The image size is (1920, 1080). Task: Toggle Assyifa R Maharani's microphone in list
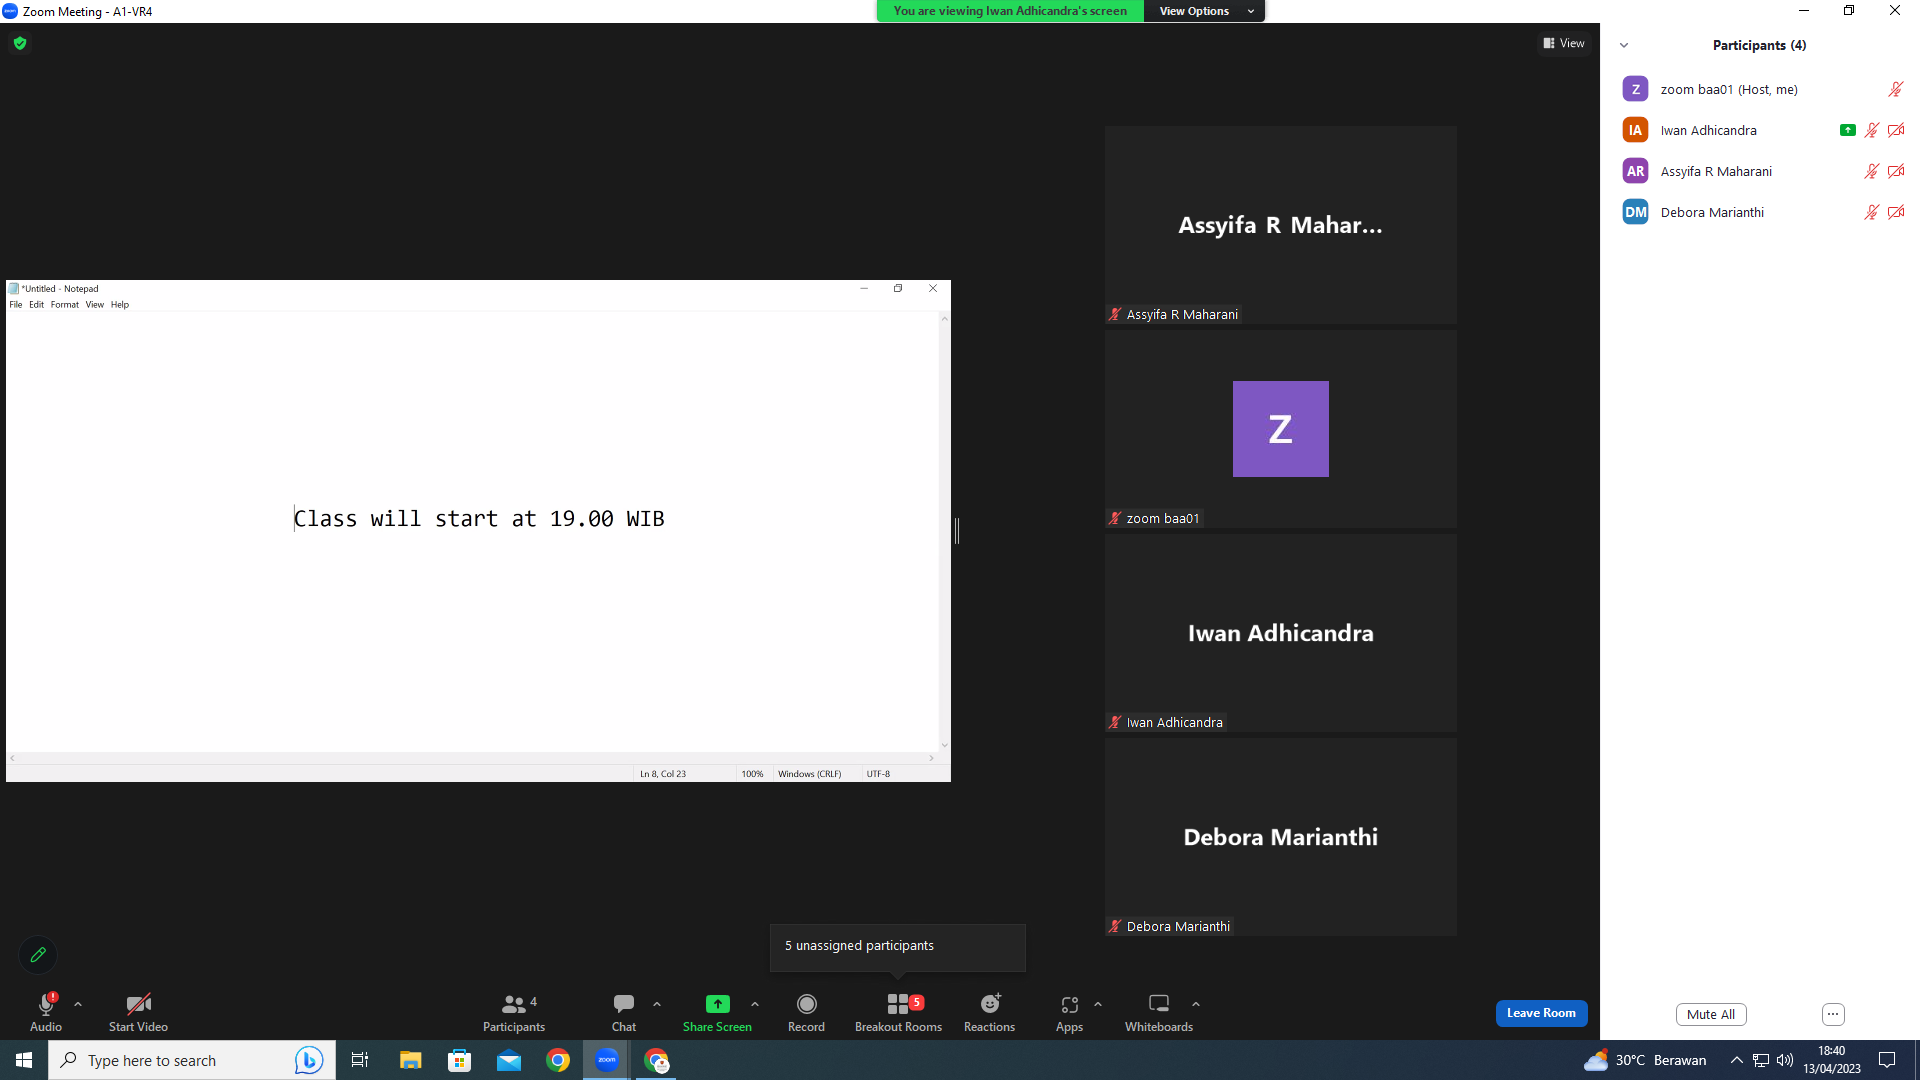(x=1871, y=171)
